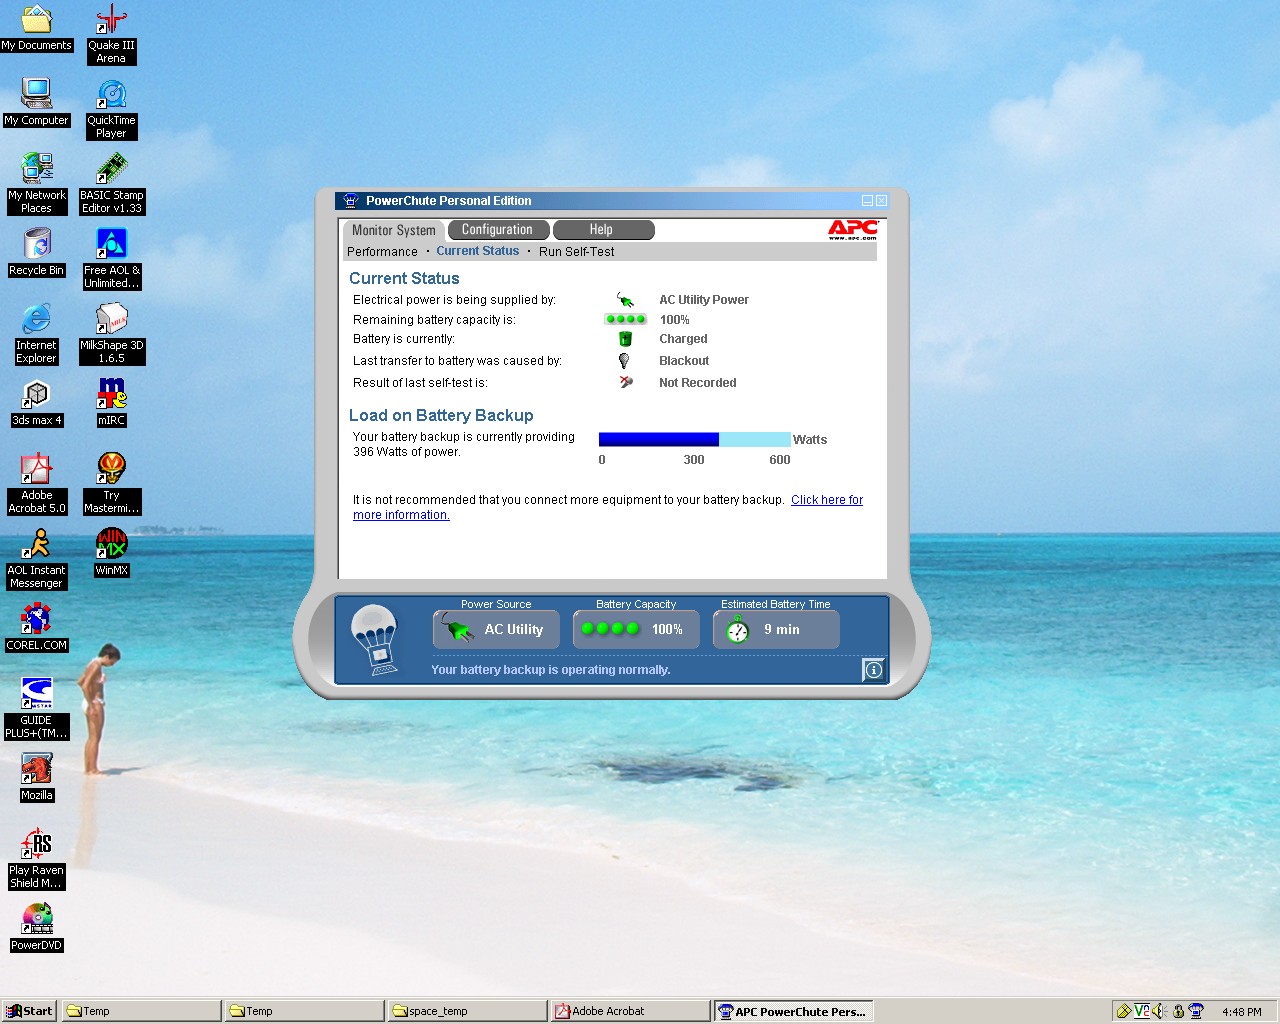Viewport: 1280px width, 1024px height.
Task: Click 'Blackout' last transfer text
Action: tap(684, 361)
